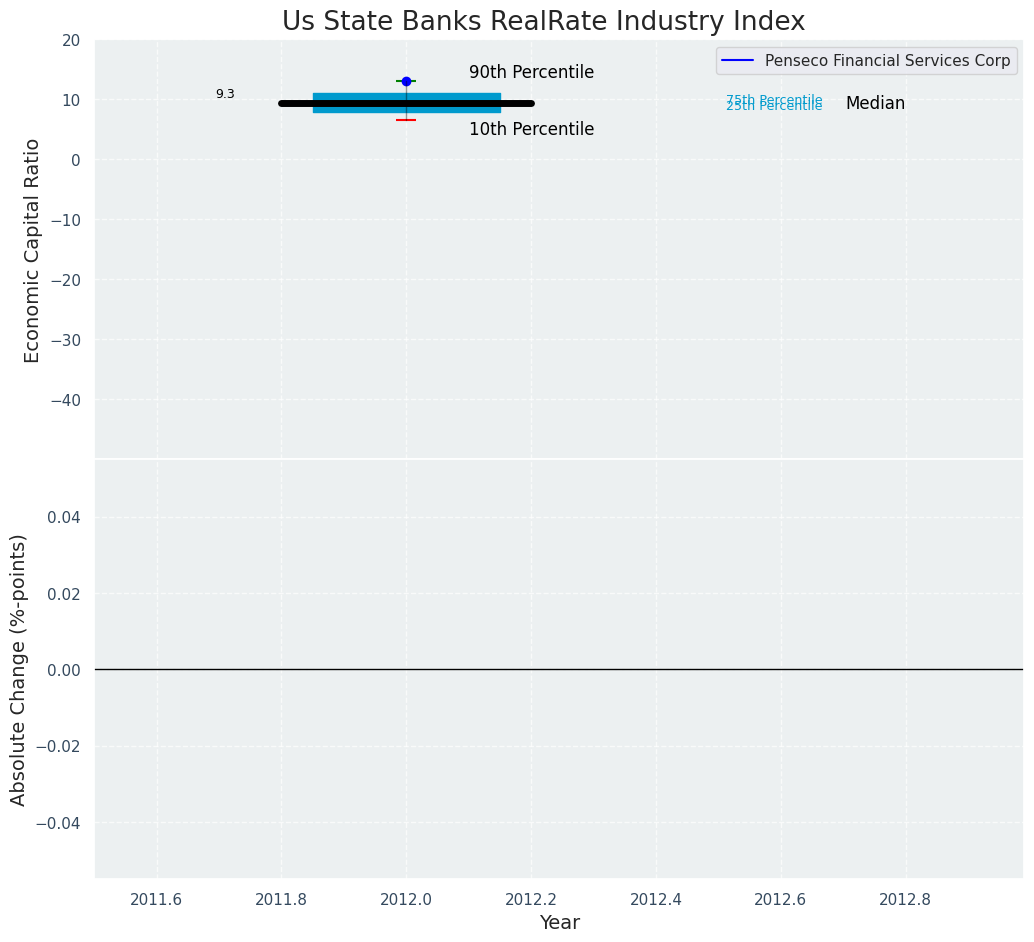The image size is (1034, 942).
Task: Select the 10th Percentile annotation label
Action: pos(531,130)
